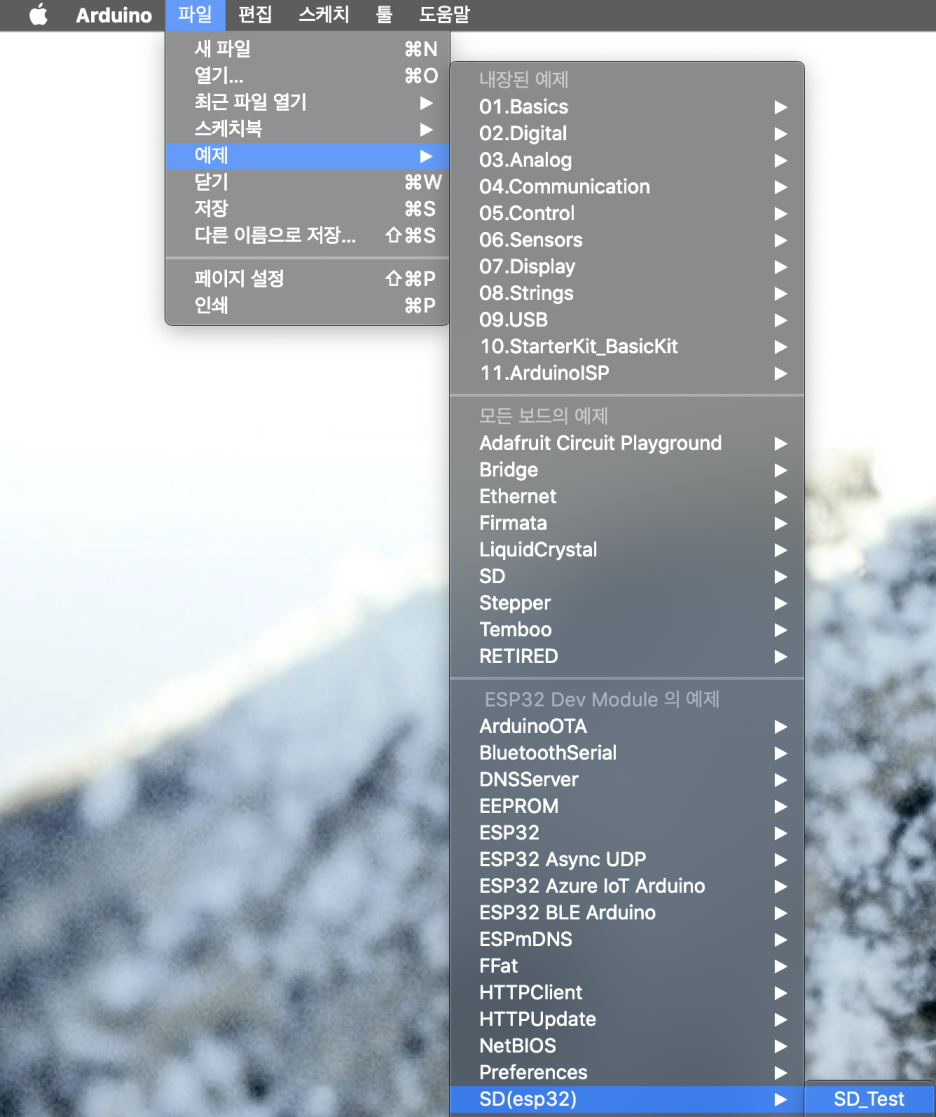Screen dimensions: 936x1117
Task: Open the RETIRED examples submenu
Action: [627, 656]
